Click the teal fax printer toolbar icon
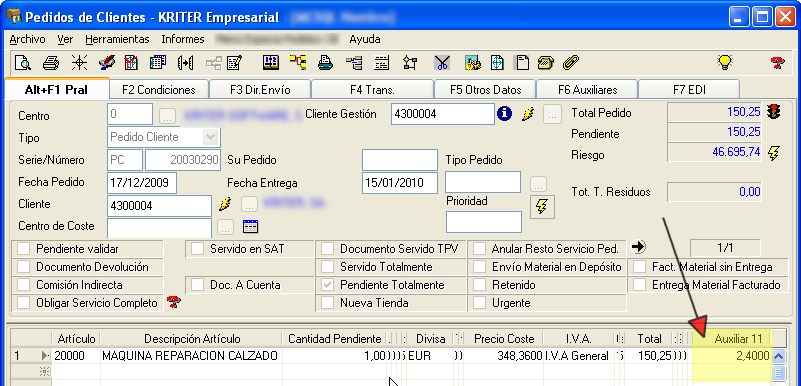 pos(325,63)
